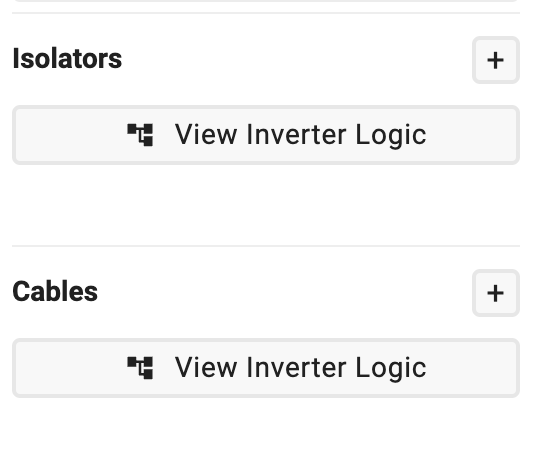This screenshot has height=464, width=536.
Task: Expand the Isolators section with its add button
Action: point(496,60)
